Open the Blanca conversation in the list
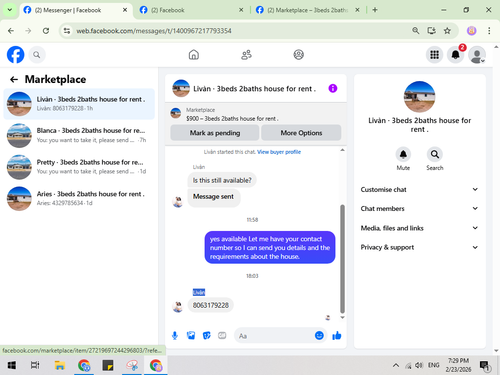The width and height of the screenshot is (500, 375). (79, 135)
